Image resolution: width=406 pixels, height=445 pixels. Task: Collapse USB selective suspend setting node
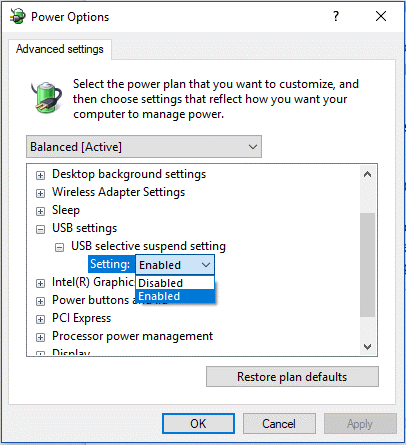pyautogui.click(x=59, y=247)
